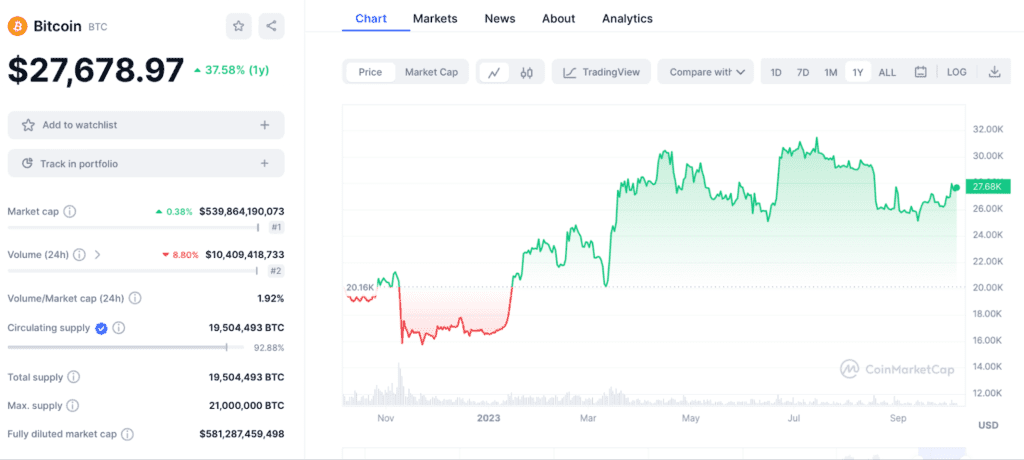1024x460 pixels.
Task: Click plus icon on Add to watchlist
Action: point(264,125)
